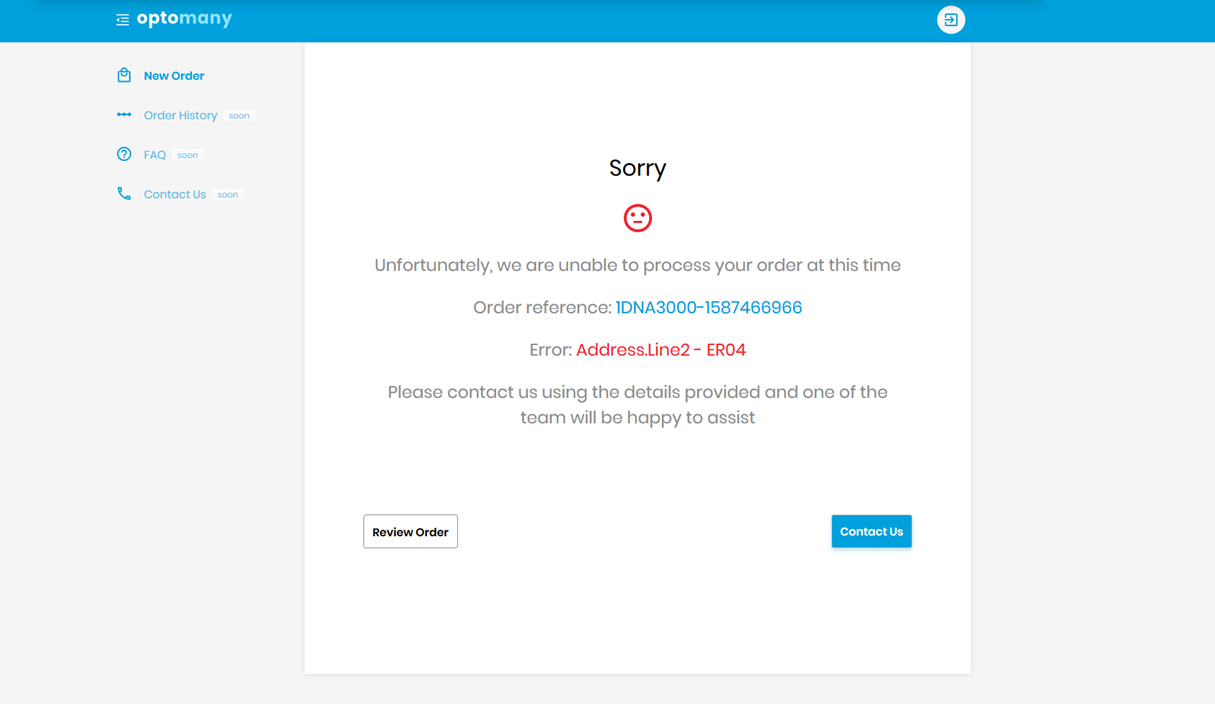Viewport: 1215px width, 704px height.
Task: Open Order History in the sidebar
Action: pyautogui.click(x=180, y=116)
